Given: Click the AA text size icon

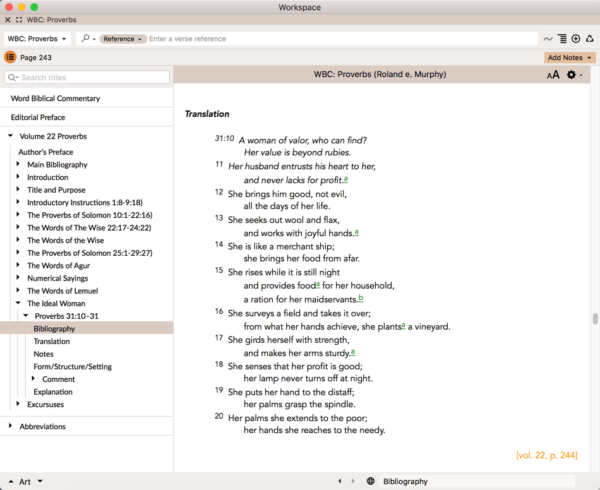Looking at the screenshot, I should 553,75.
